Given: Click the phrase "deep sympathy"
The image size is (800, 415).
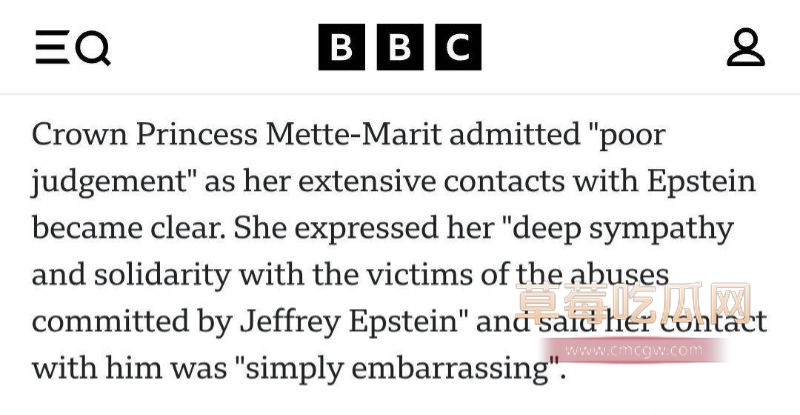Looking at the screenshot, I should coord(626,227).
